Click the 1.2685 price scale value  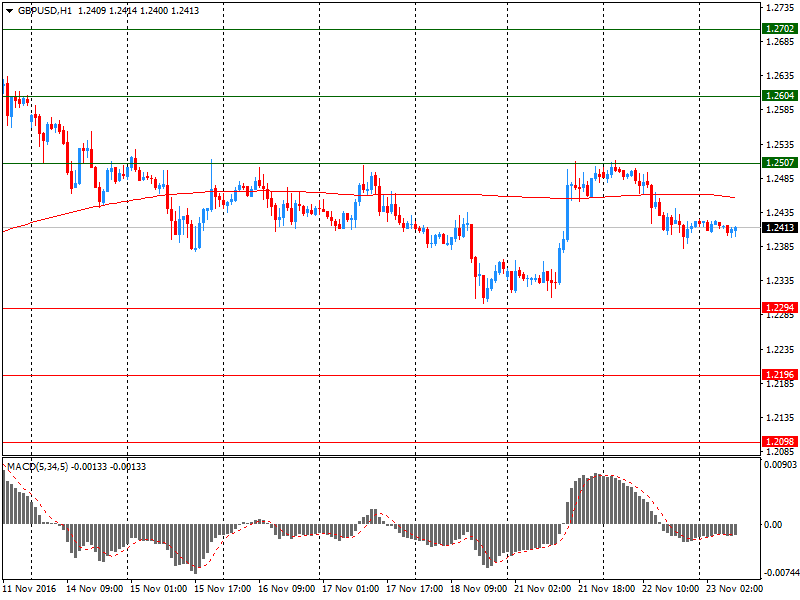(x=780, y=41)
